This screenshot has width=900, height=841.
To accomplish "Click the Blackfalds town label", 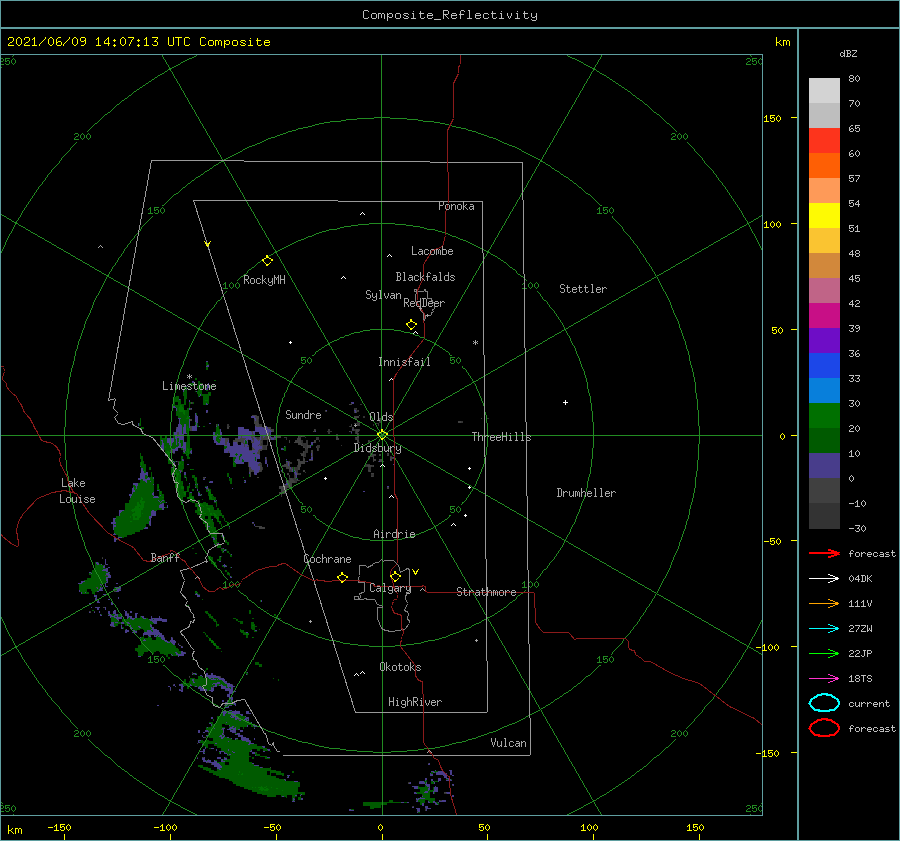I will [425, 277].
